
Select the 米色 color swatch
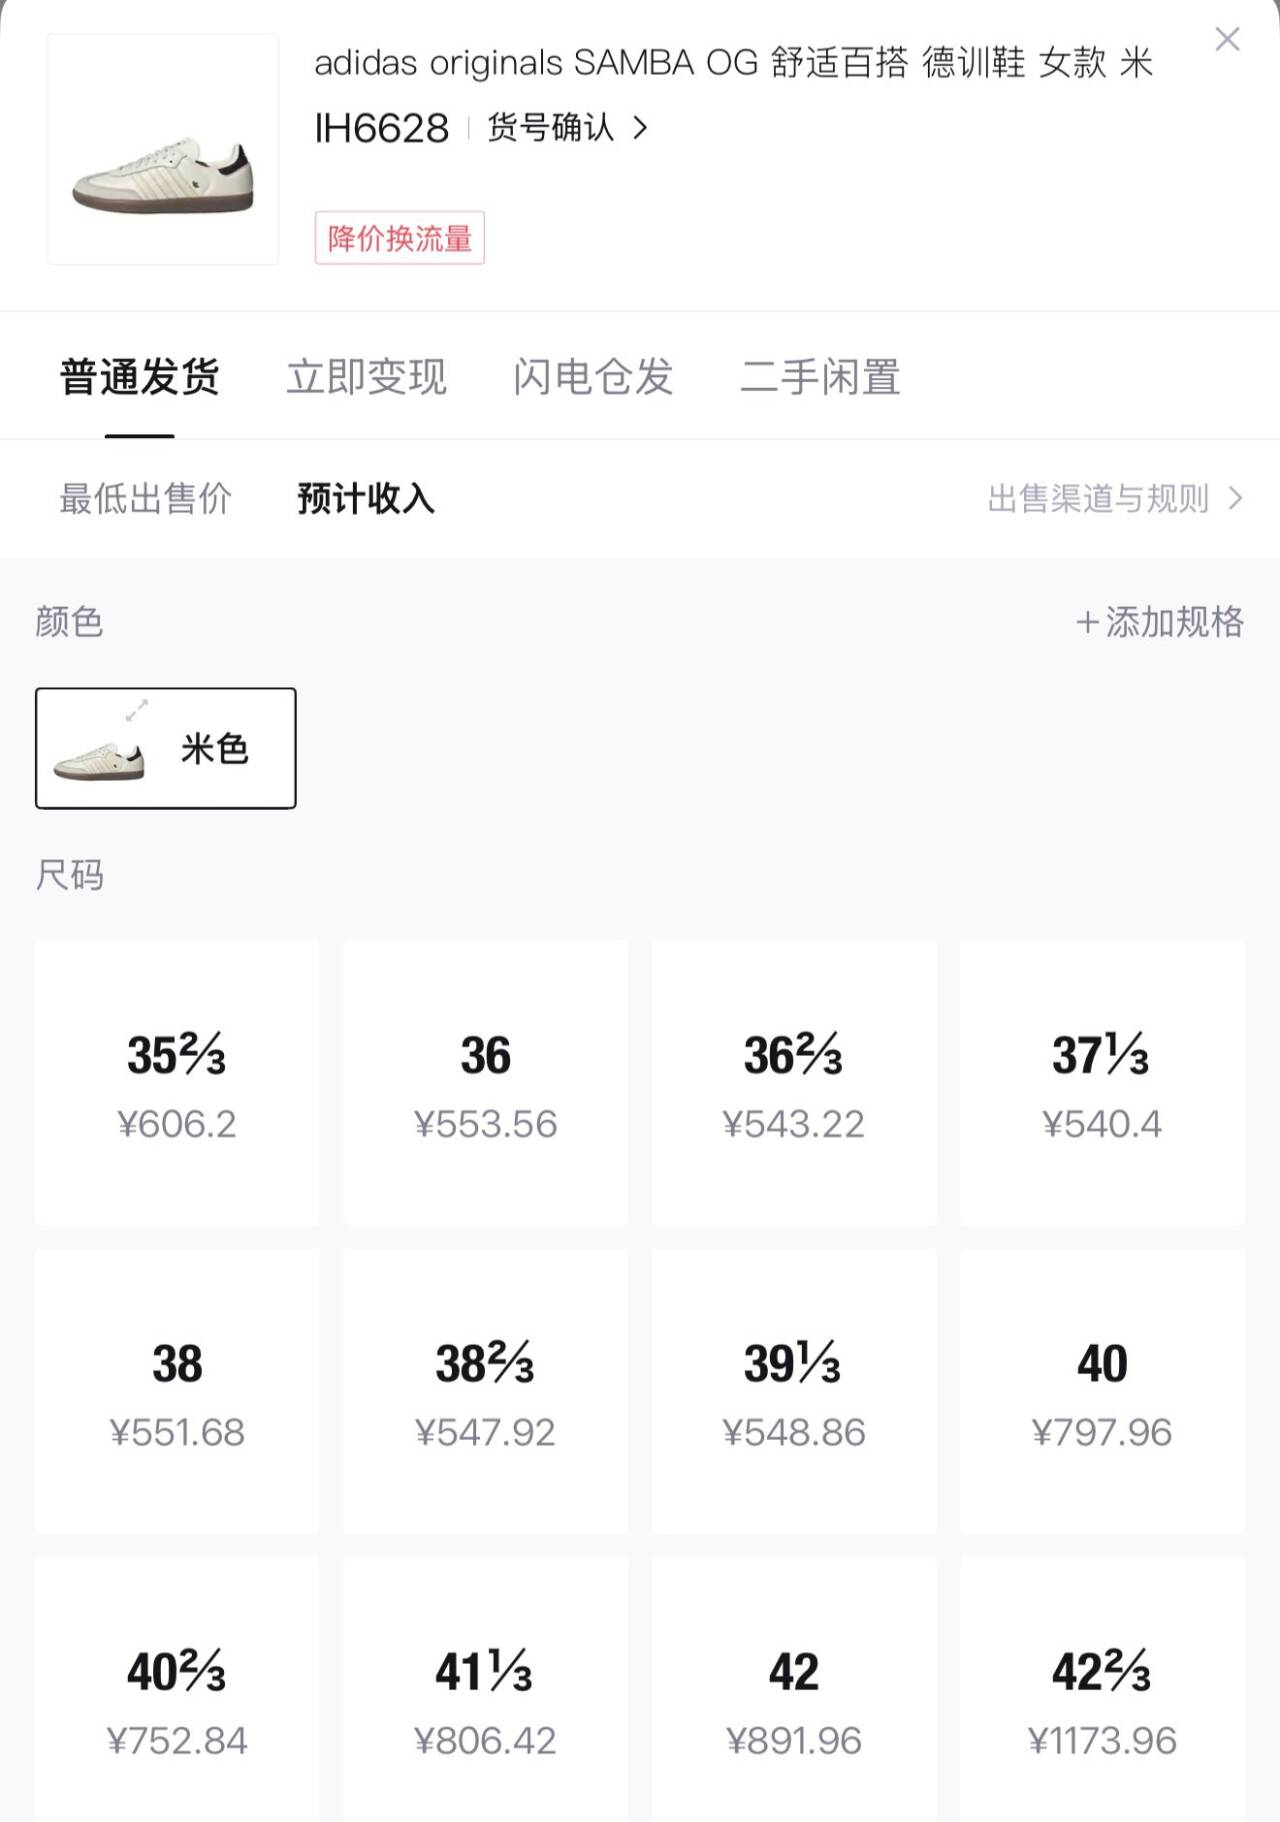[x=166, y=748]
